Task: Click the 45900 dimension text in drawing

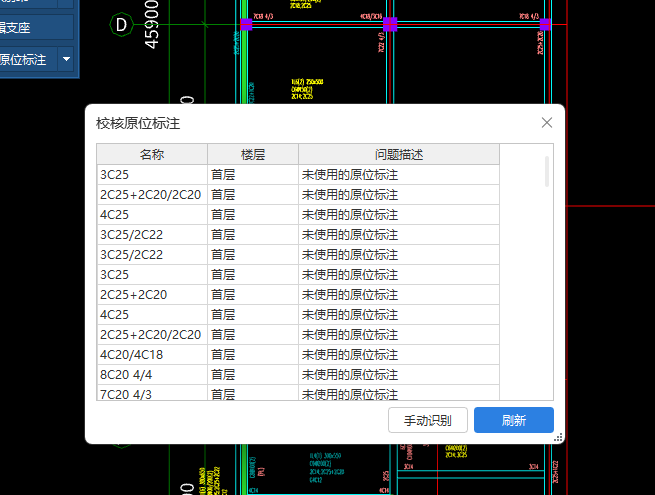Action: [x=152, y=24]
